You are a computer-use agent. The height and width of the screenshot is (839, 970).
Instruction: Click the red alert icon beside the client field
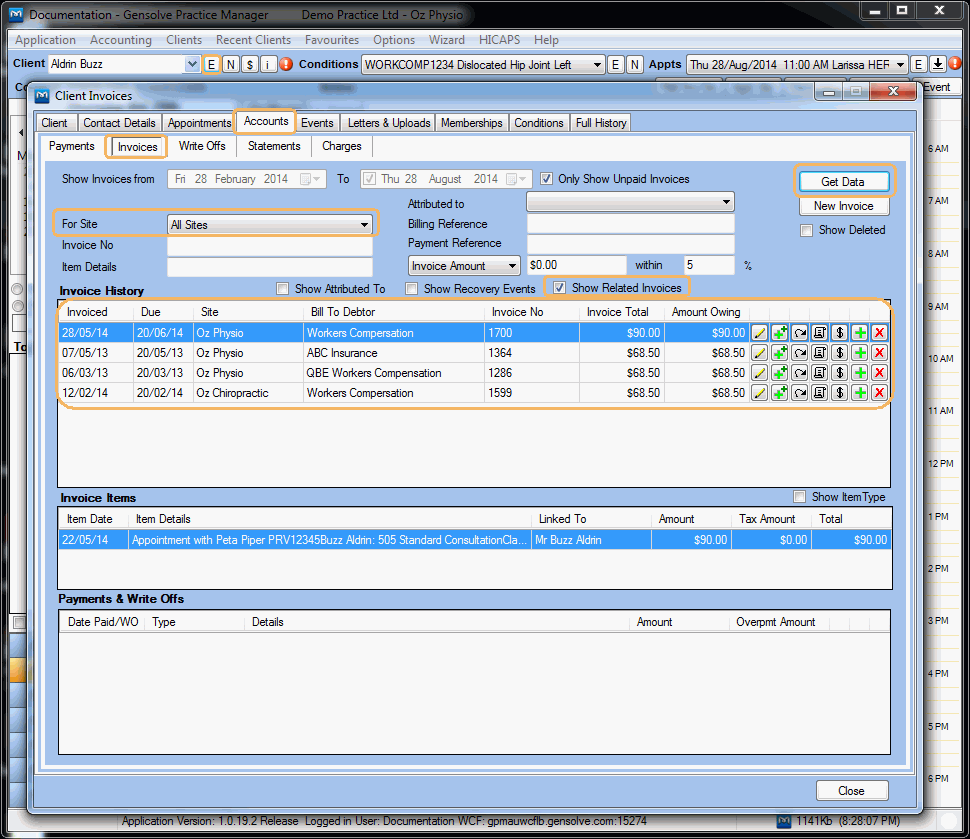coord(286,63)
